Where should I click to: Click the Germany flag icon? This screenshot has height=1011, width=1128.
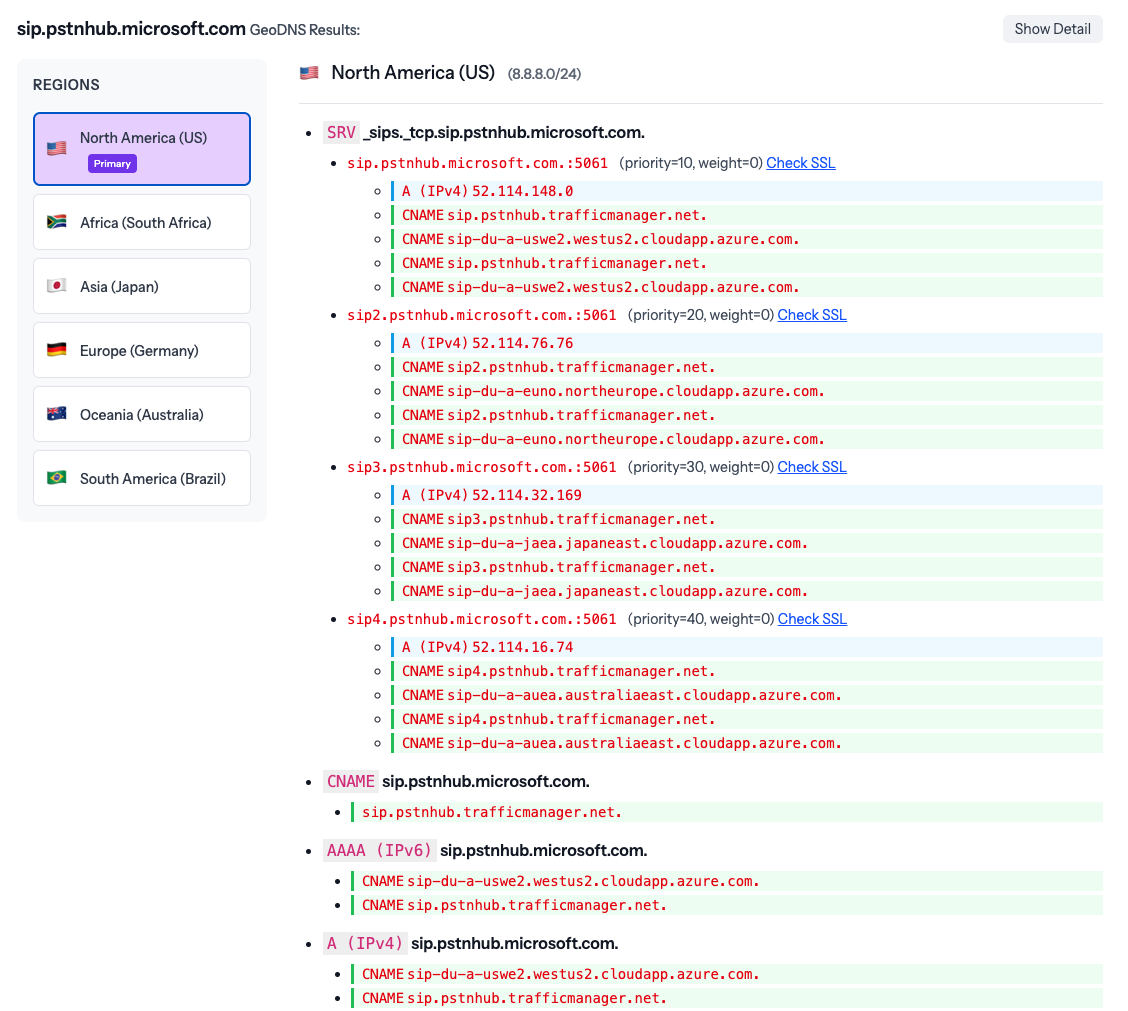coord(57,351)
